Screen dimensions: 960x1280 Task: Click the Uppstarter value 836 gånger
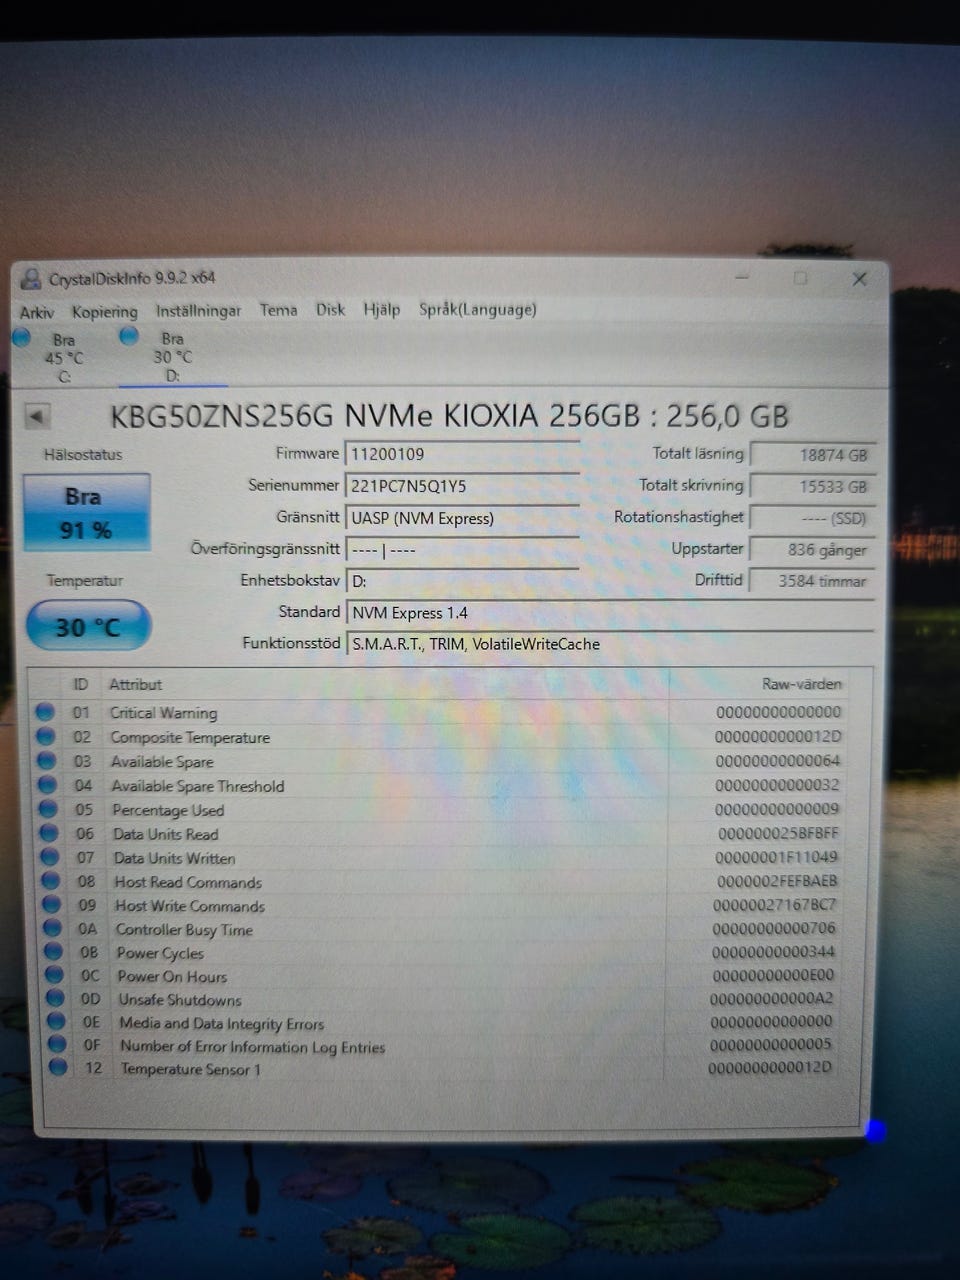point(813,549)
